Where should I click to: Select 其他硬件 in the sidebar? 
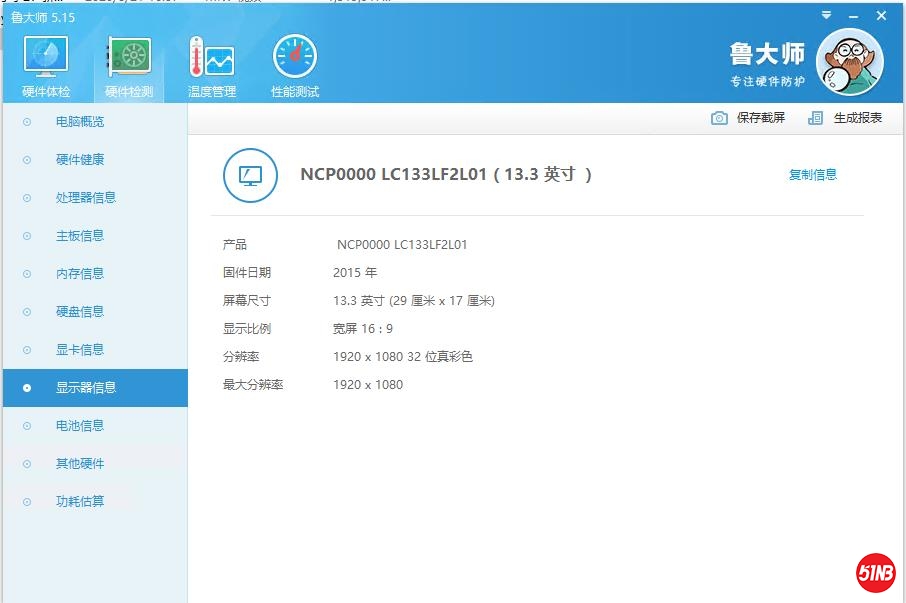click(95, 464)
